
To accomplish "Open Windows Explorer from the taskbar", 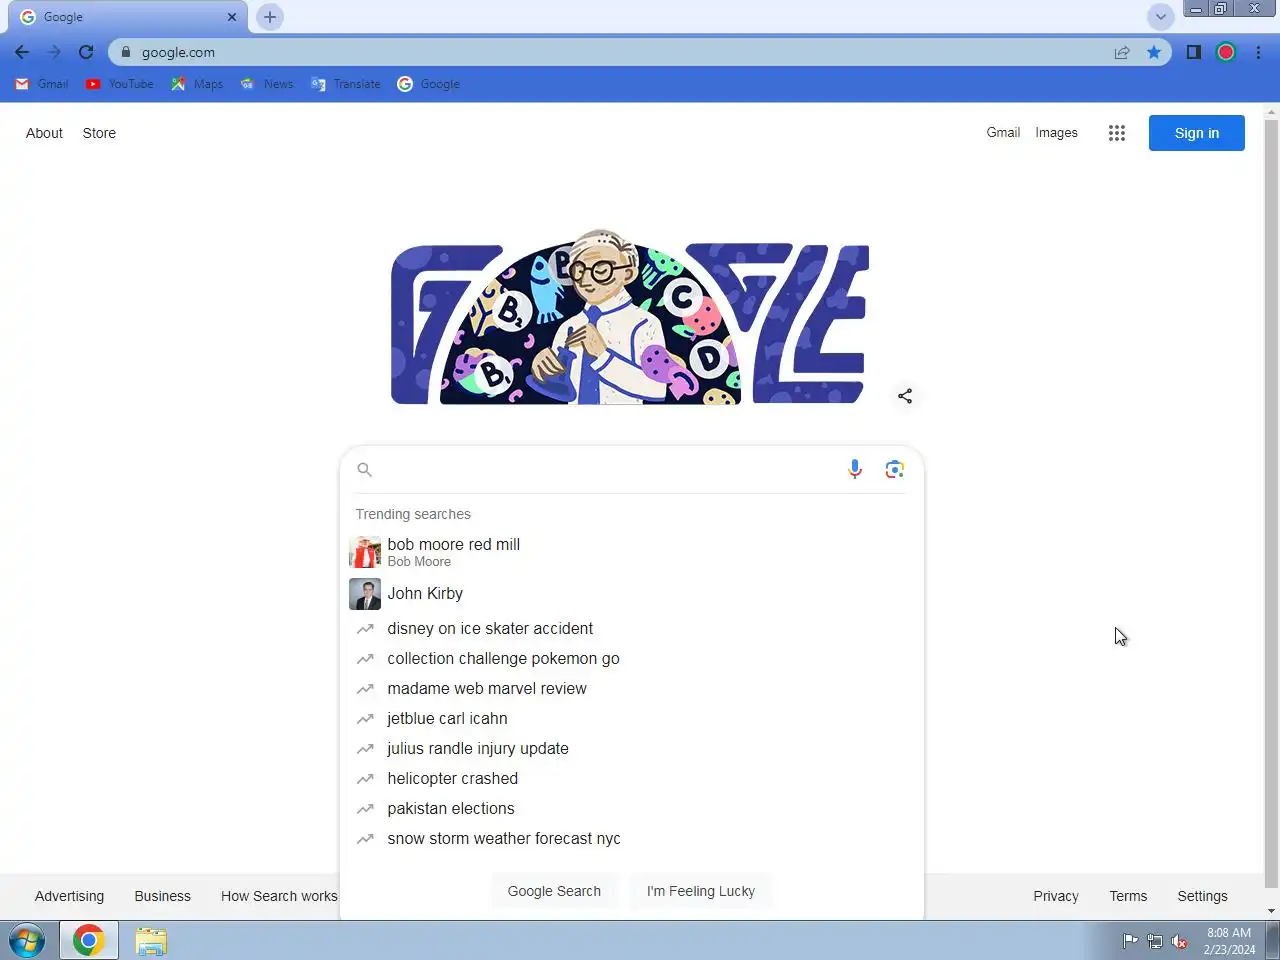I will (151, 941).
